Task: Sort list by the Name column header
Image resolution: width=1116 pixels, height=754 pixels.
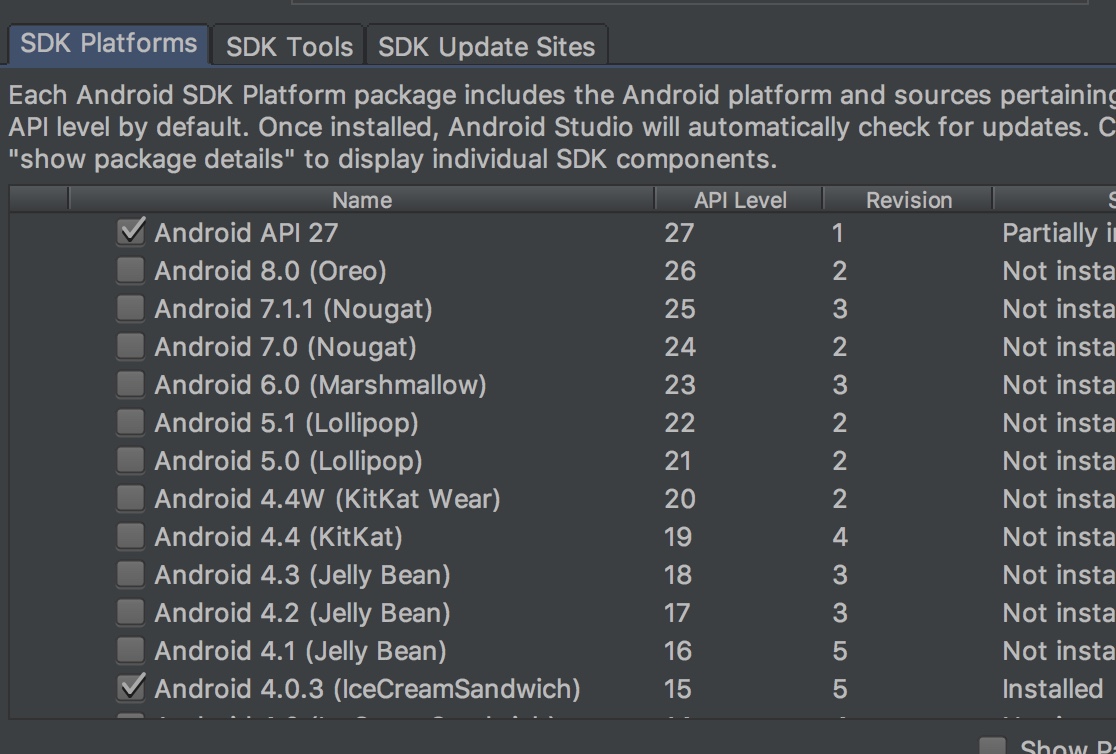Action: point(361,200)
